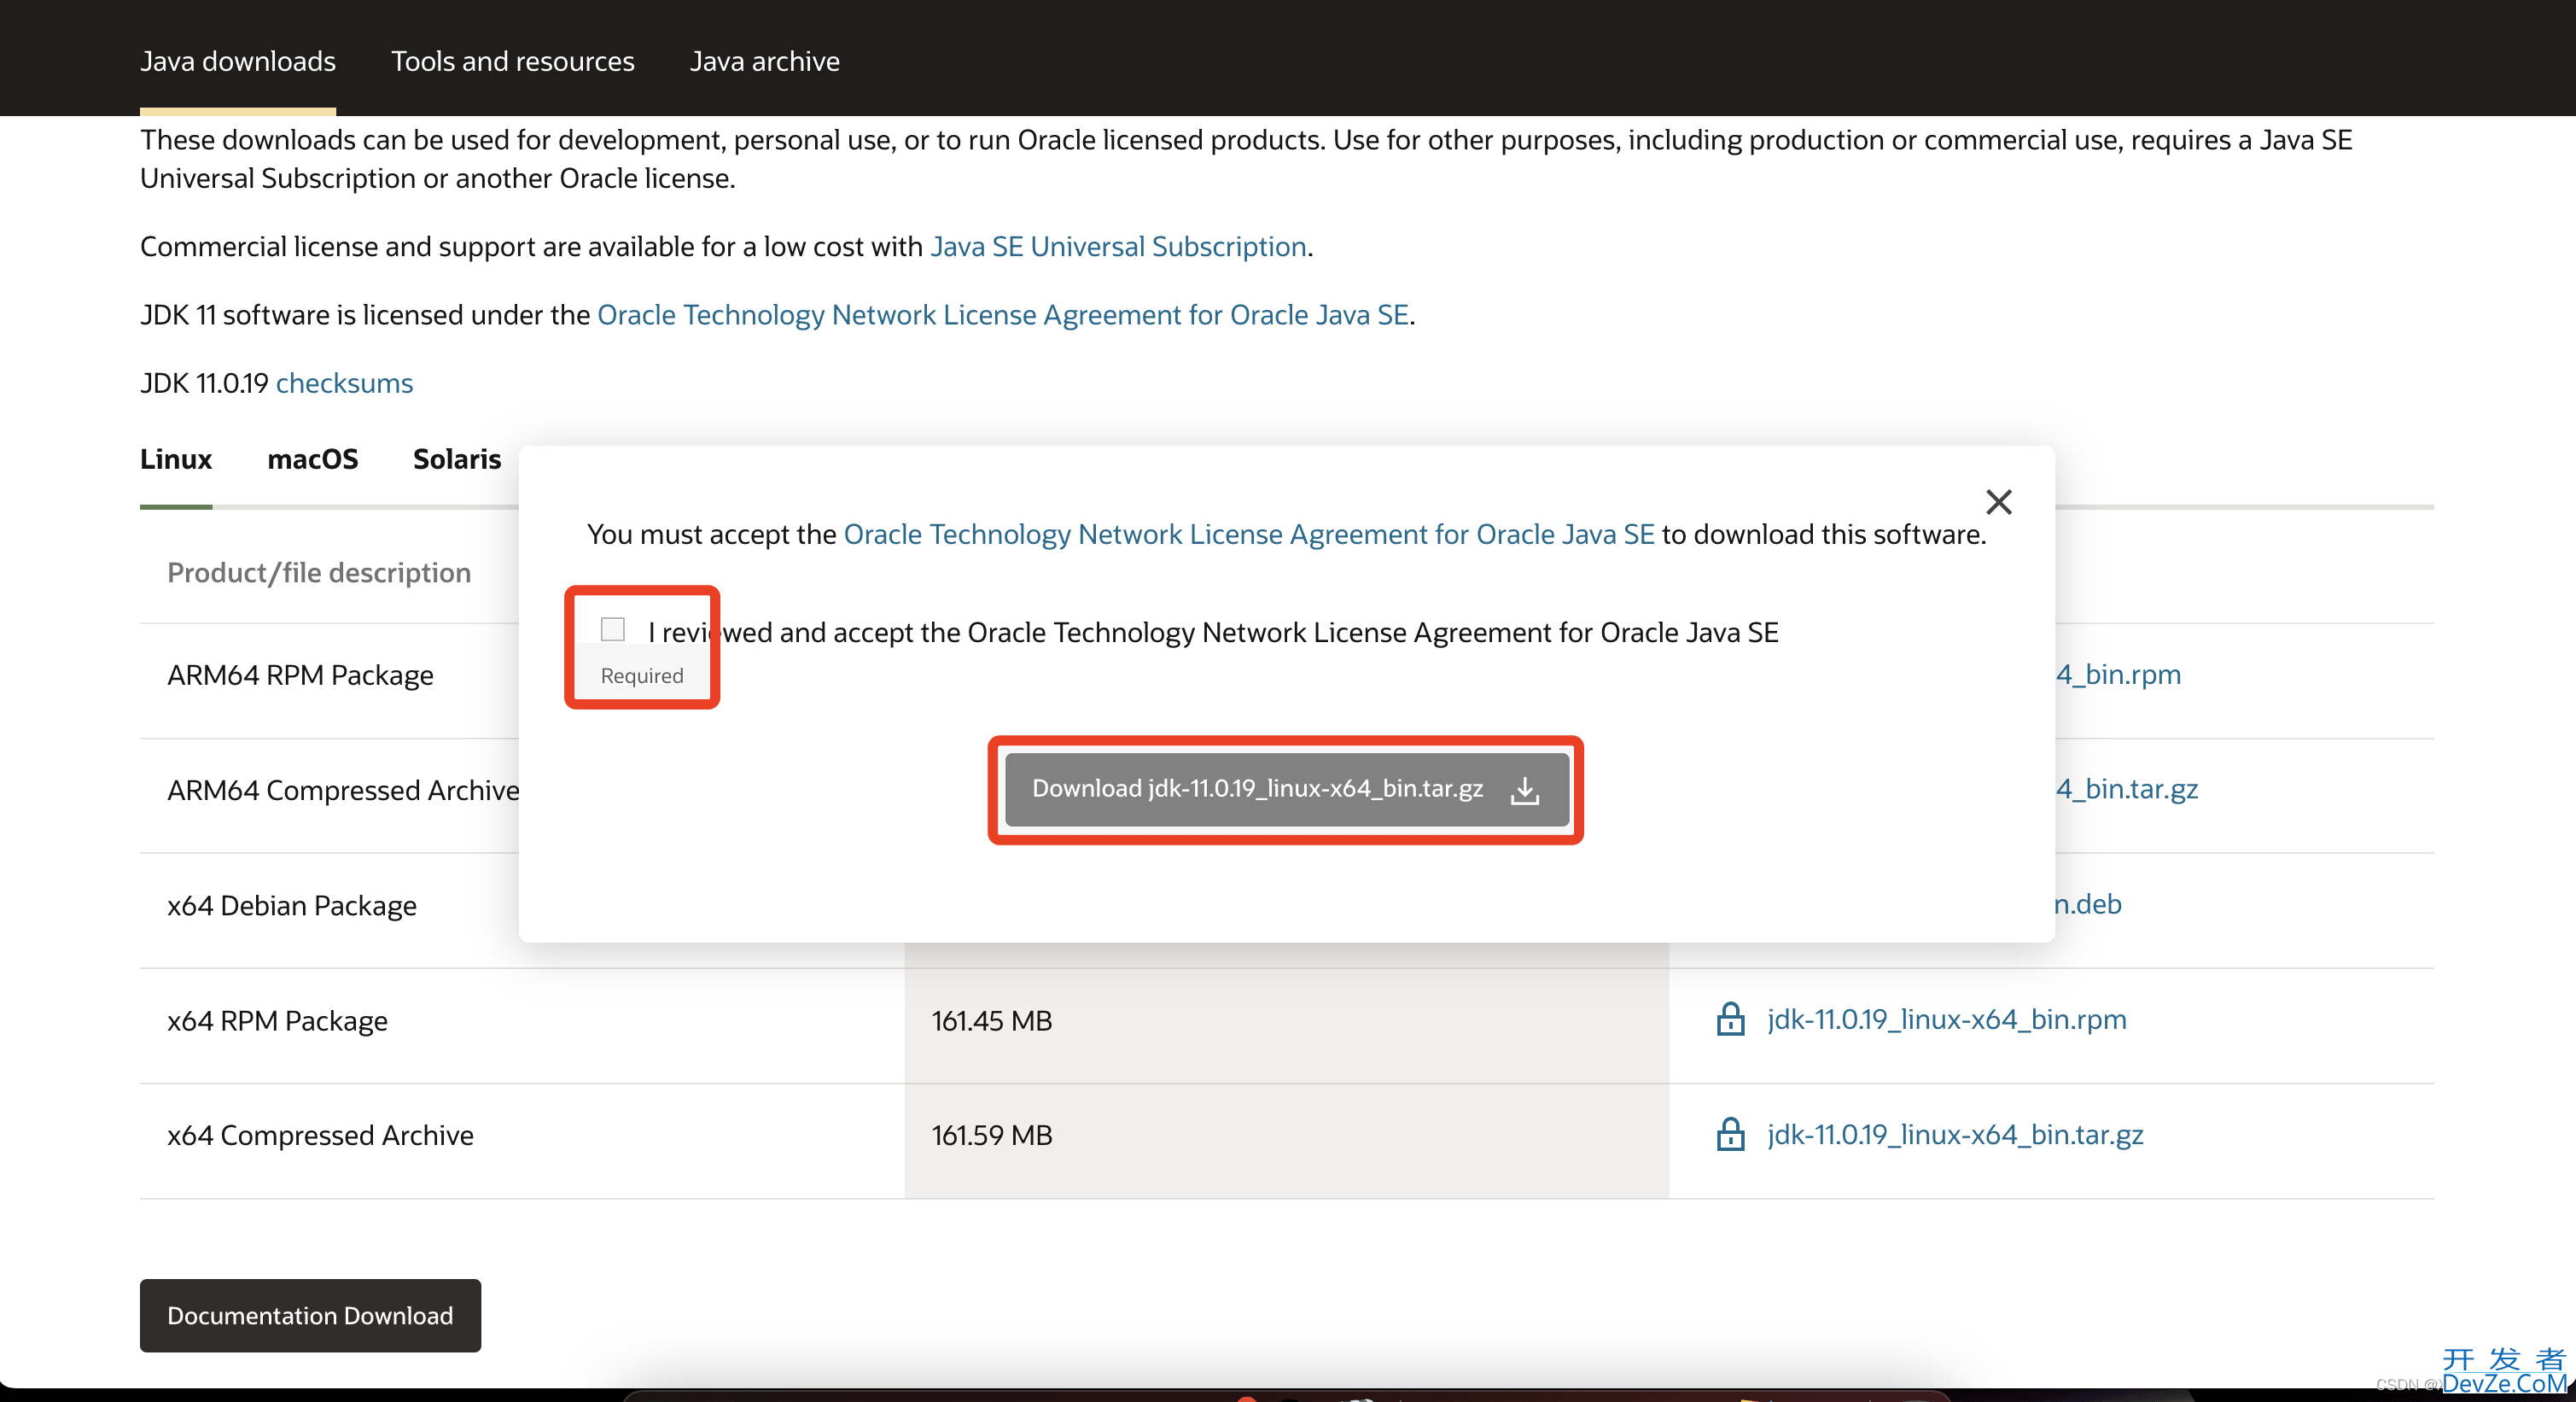Click jdk-11.0.19_linux-x64_bin.tar.gz table link
The width and height of the screenshot is (2576, 1402).
1955,1134
